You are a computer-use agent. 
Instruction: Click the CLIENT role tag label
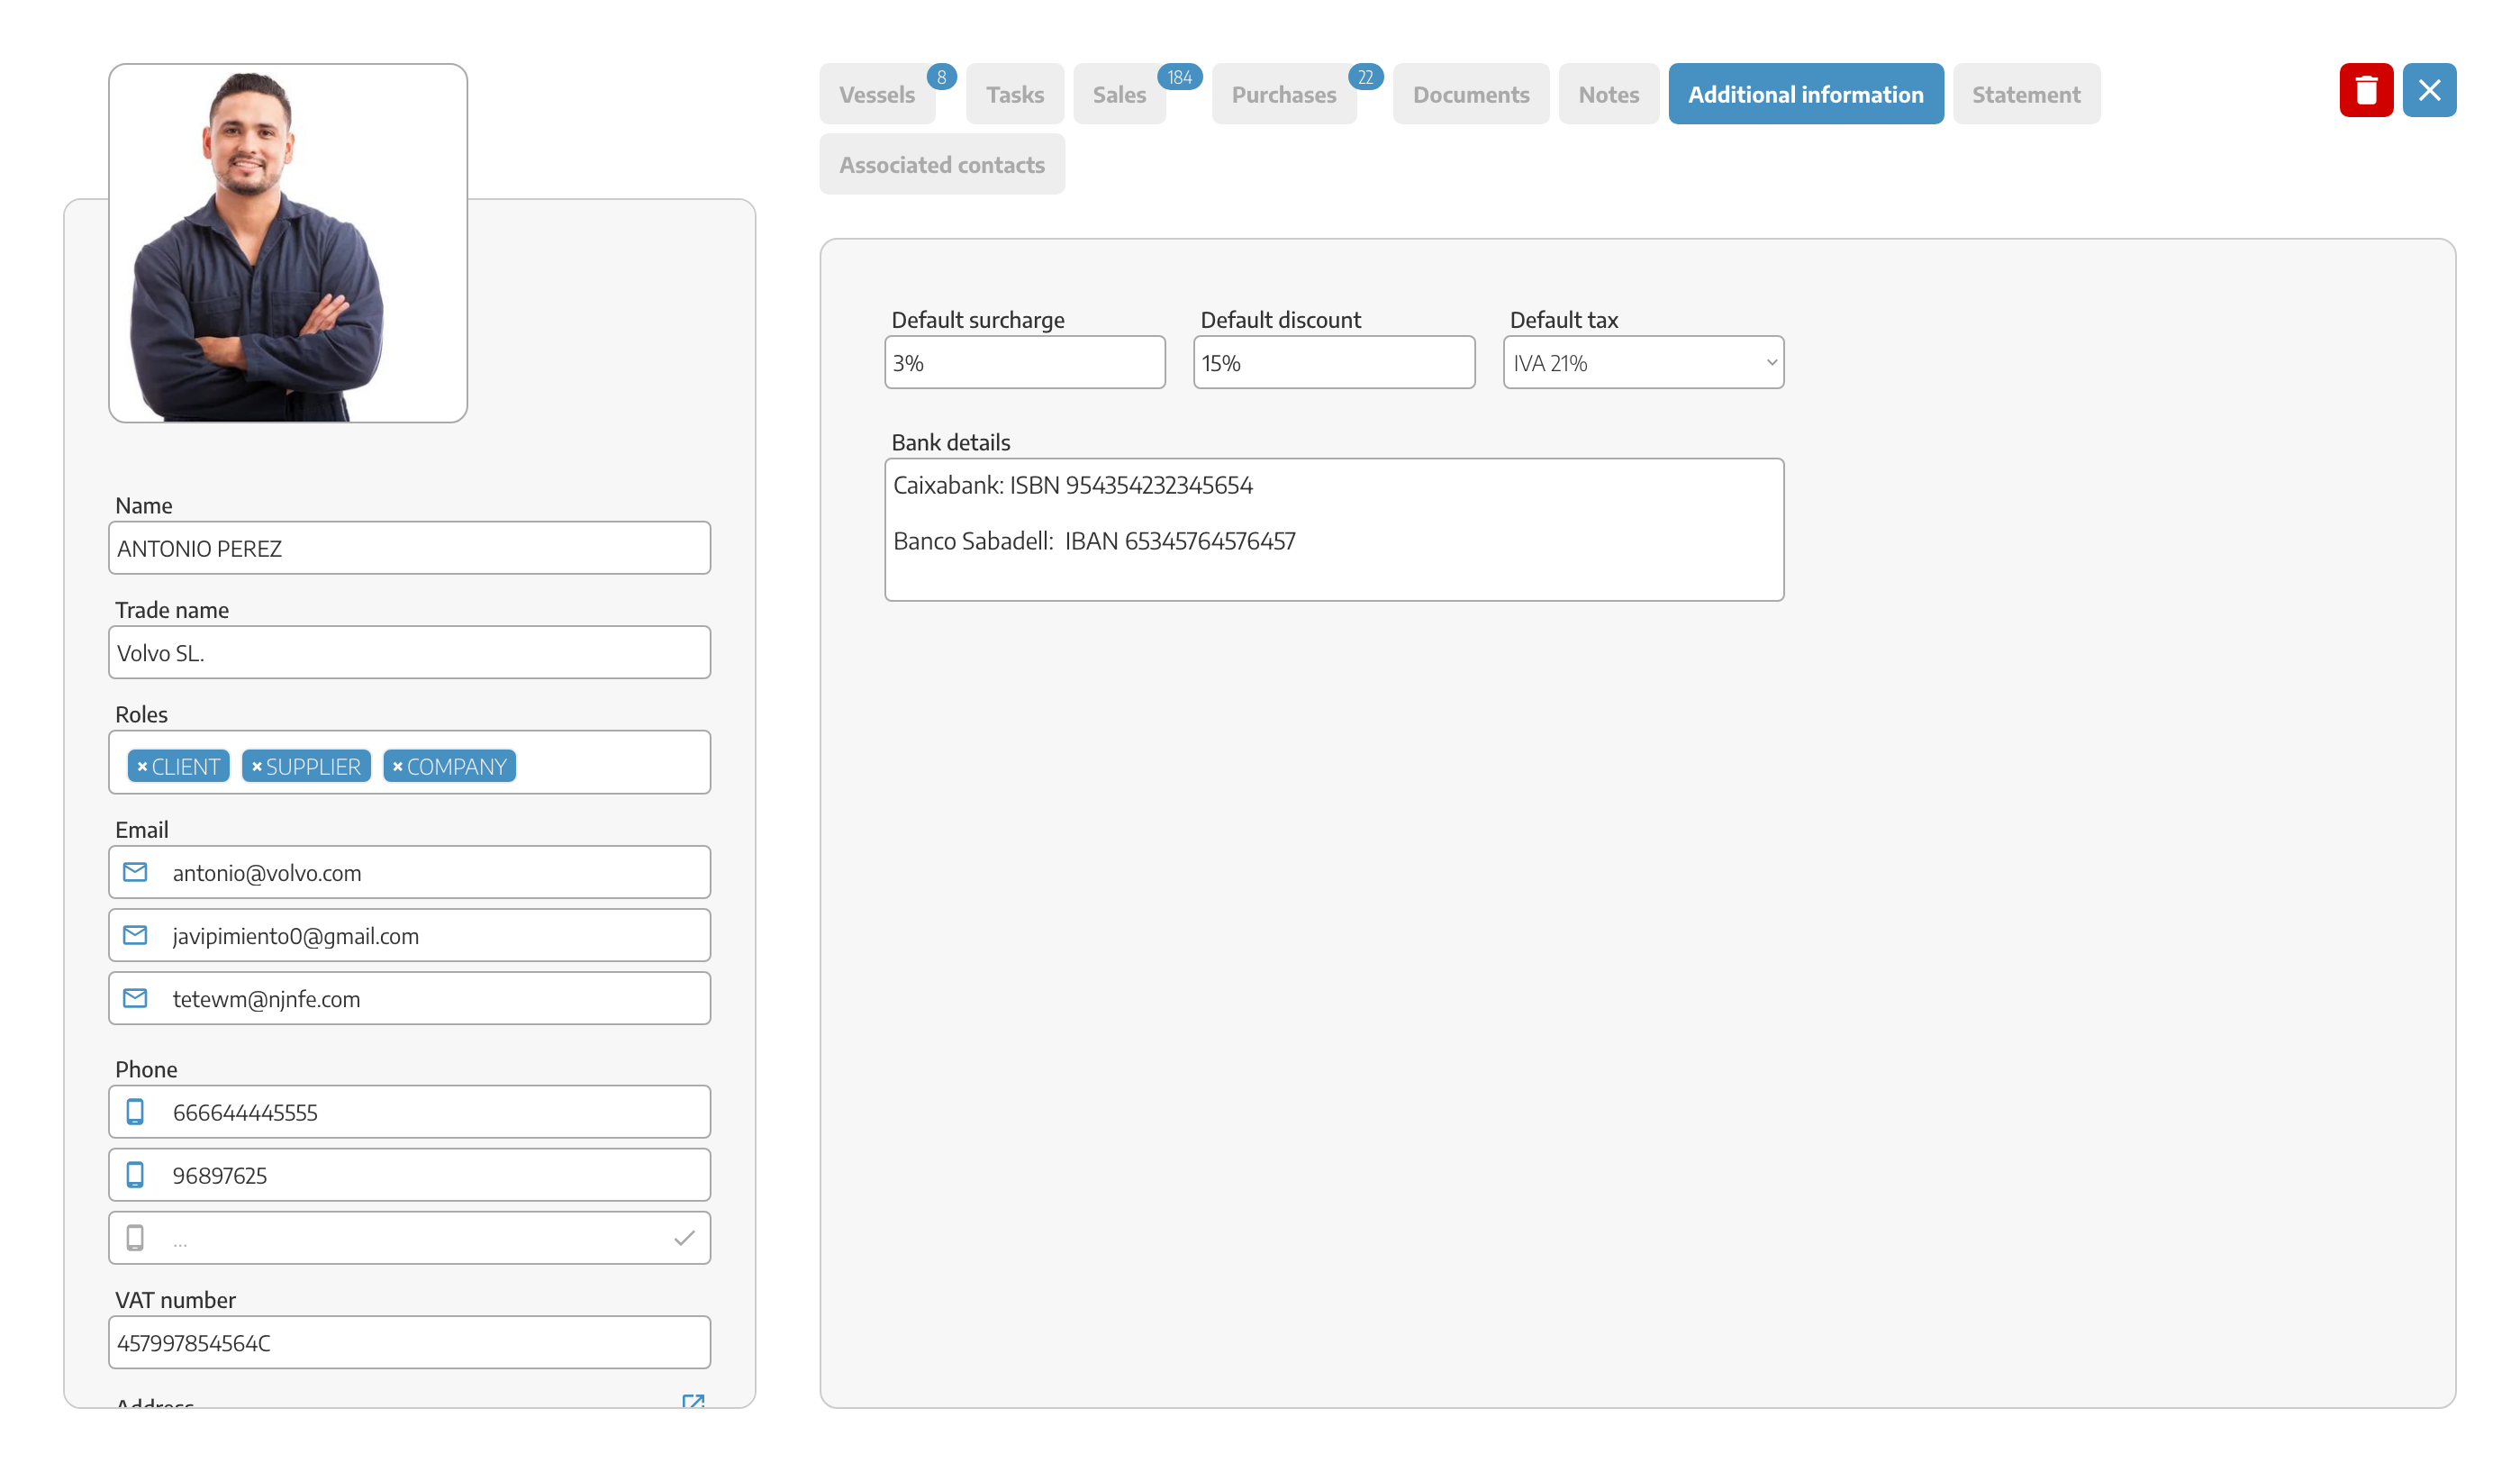coord(186,767)
